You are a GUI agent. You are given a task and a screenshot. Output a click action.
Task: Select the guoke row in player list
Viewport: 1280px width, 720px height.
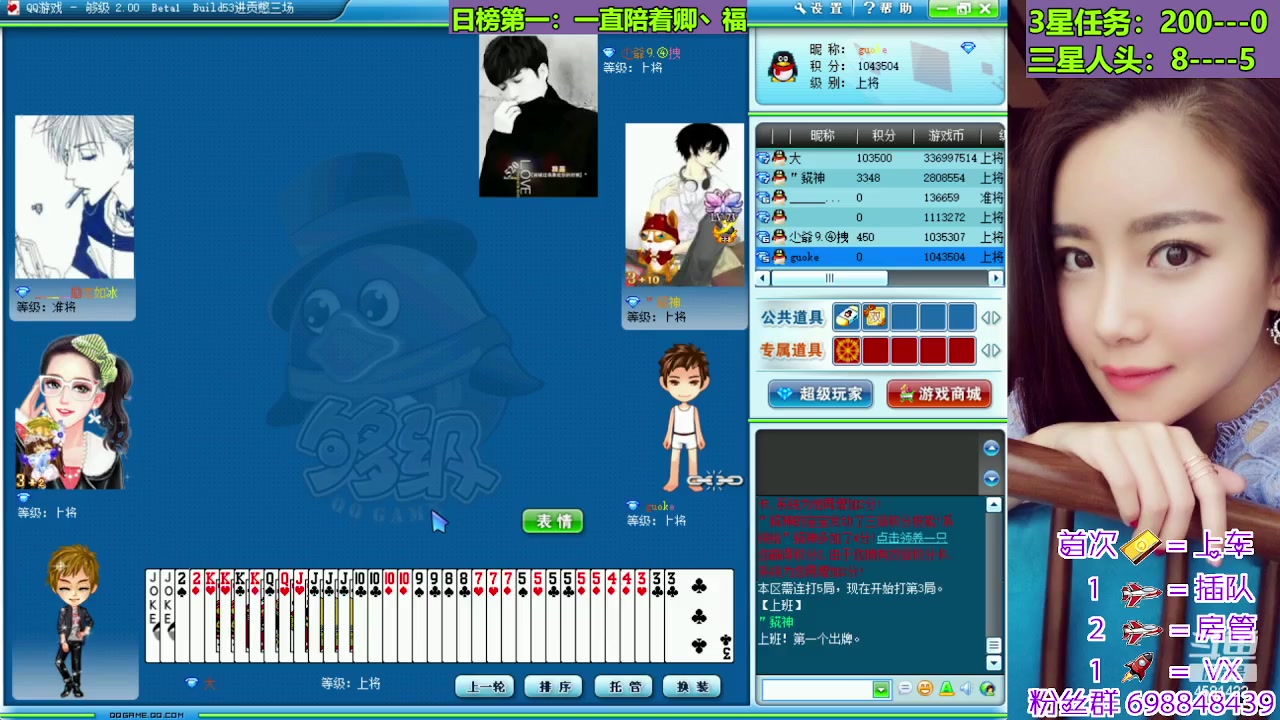coord(880,257)
